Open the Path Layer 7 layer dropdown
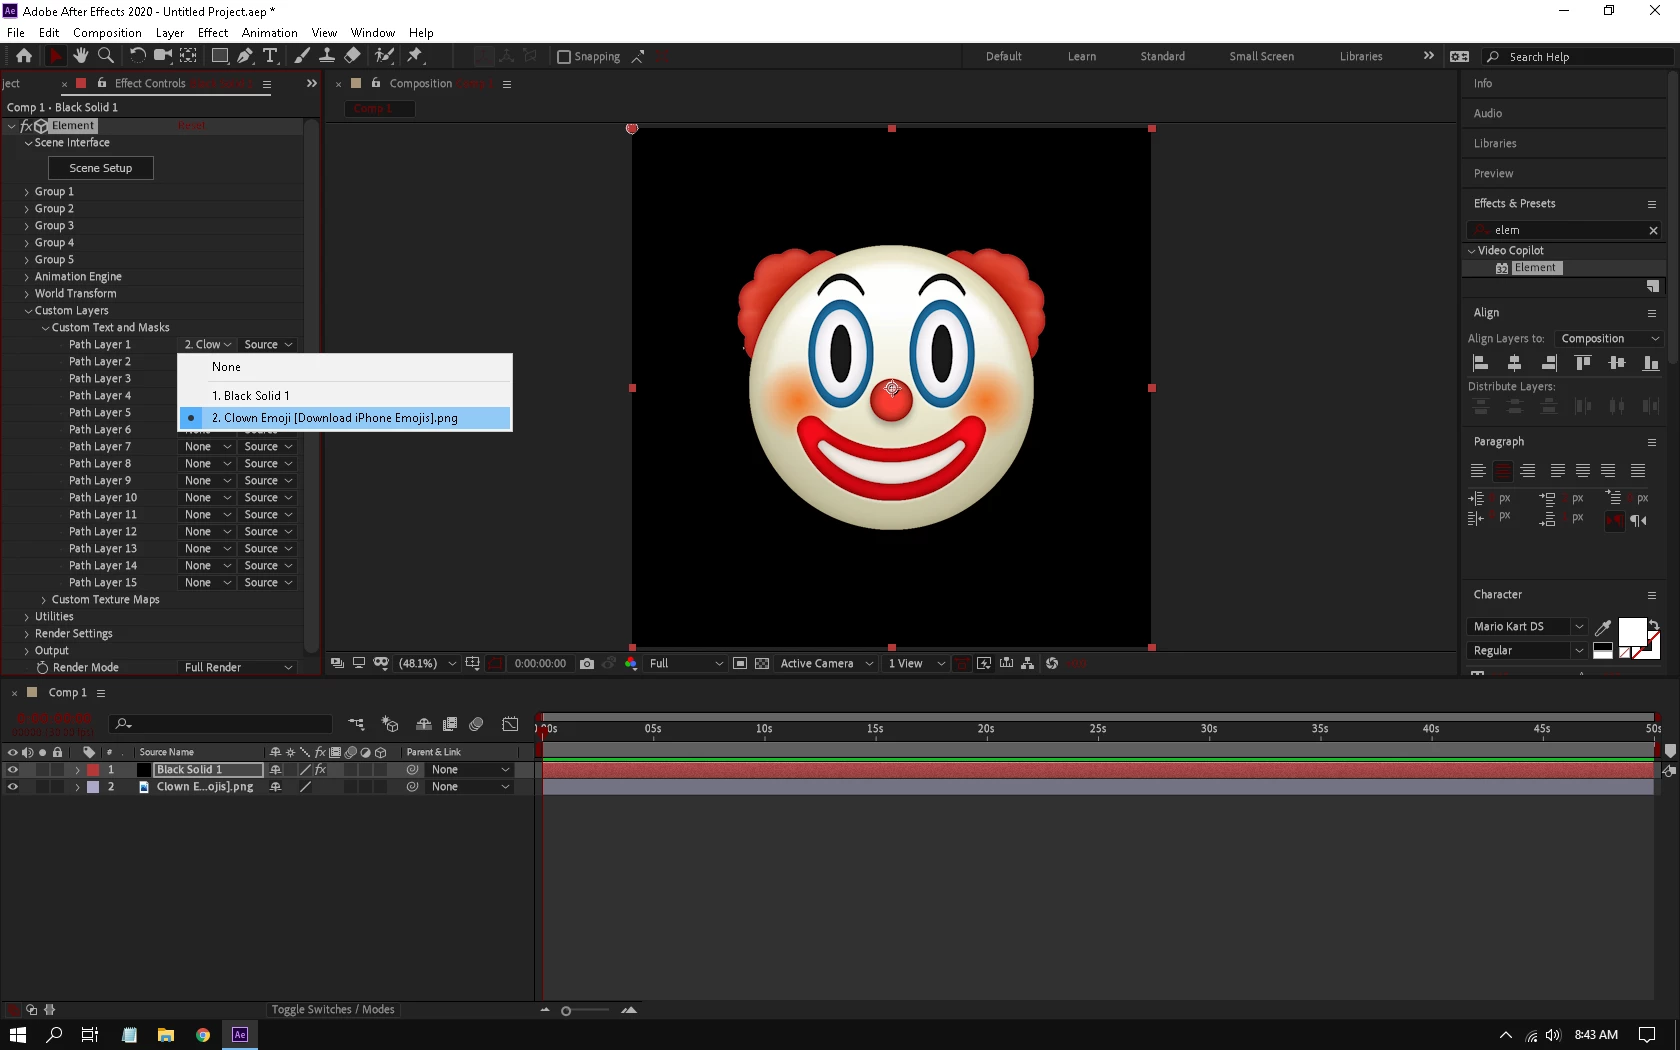 pyautogui.click(x=208, y=447)
